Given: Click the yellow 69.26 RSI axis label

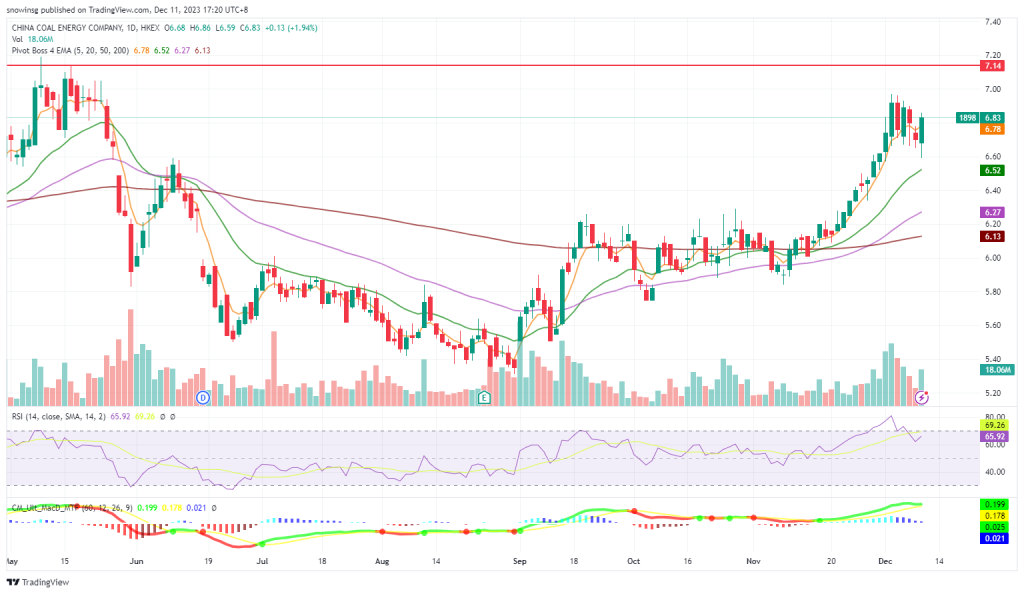Looking at the screenshot, I should pos(995,425).
